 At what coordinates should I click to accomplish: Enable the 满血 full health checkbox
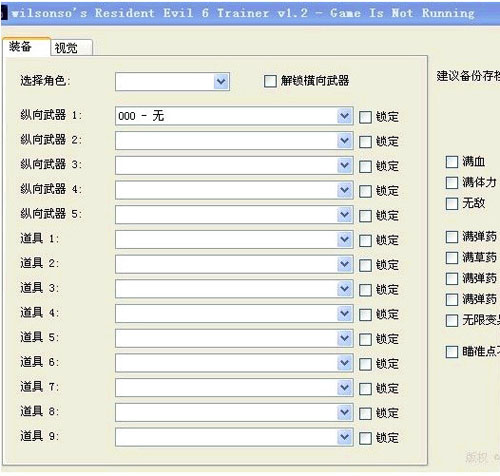pos(452,162)
